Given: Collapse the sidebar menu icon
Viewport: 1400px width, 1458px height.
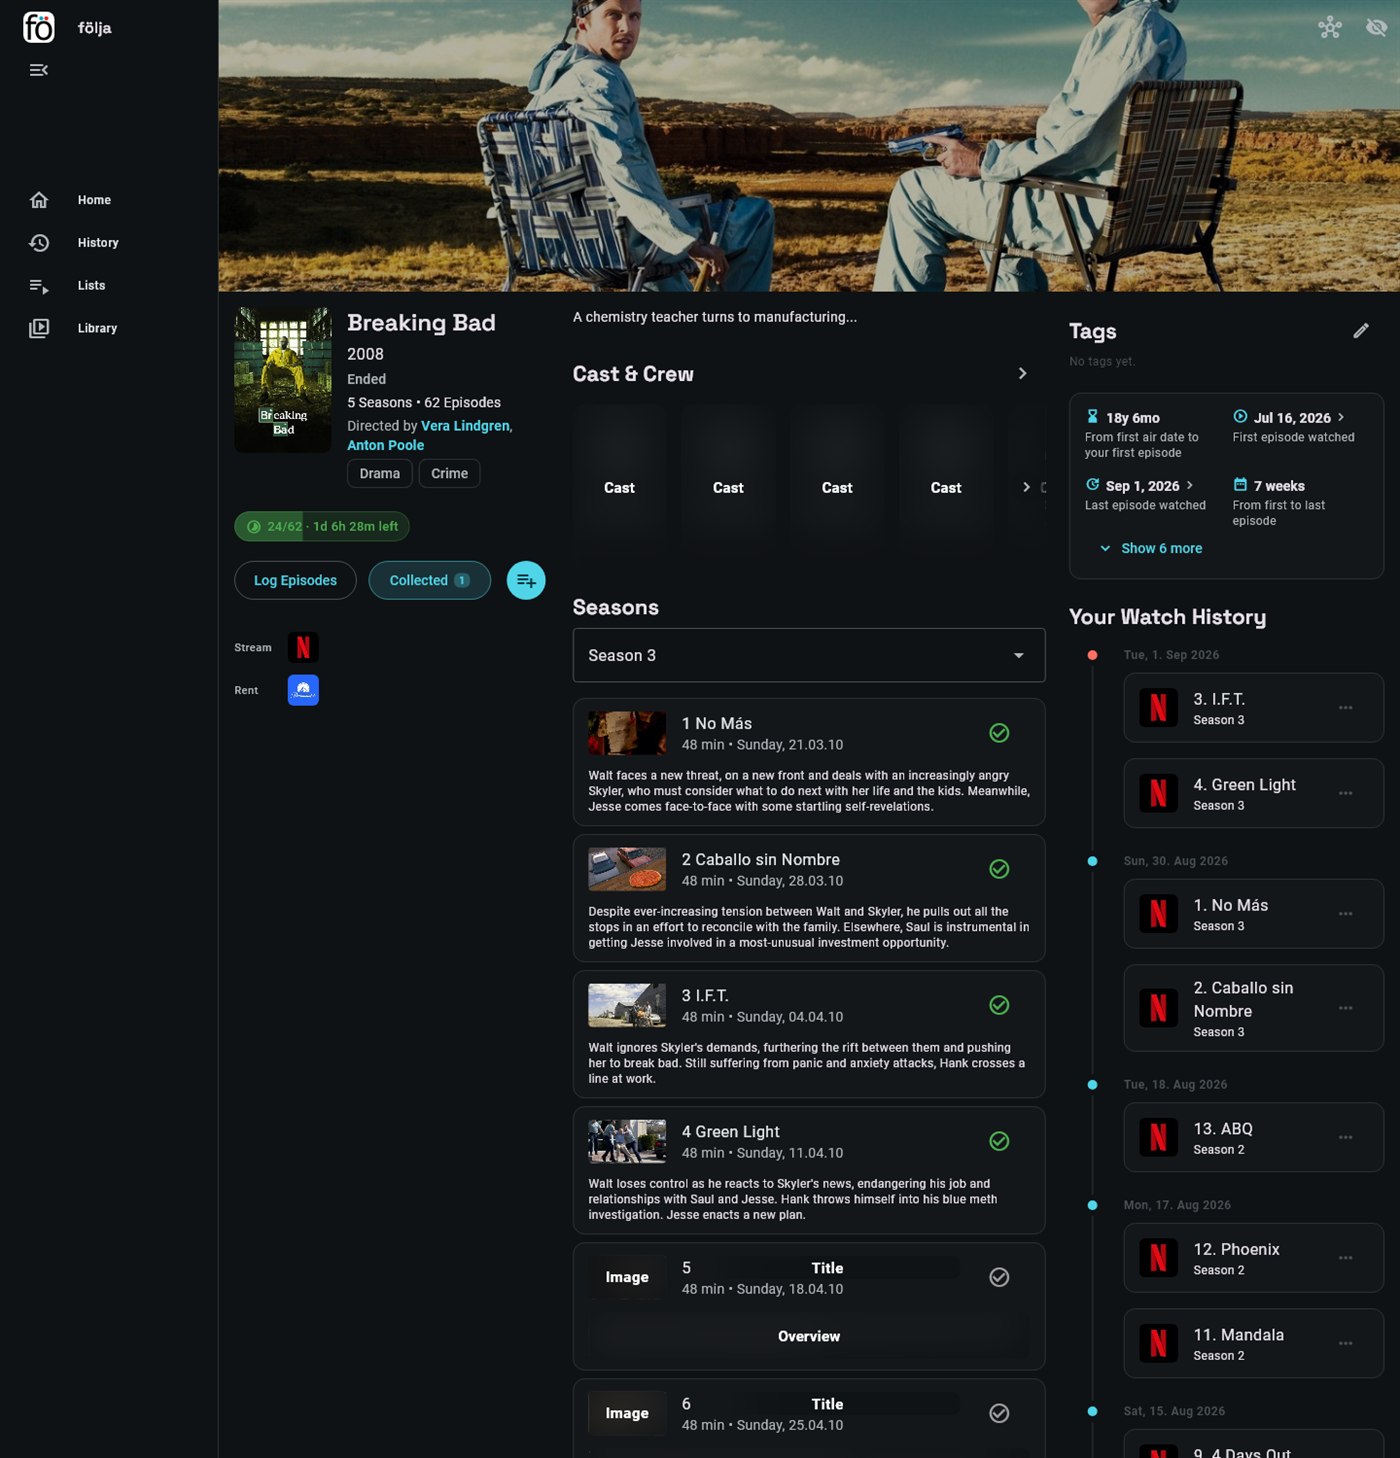Looking at the screenshot, I should [39, 70].
